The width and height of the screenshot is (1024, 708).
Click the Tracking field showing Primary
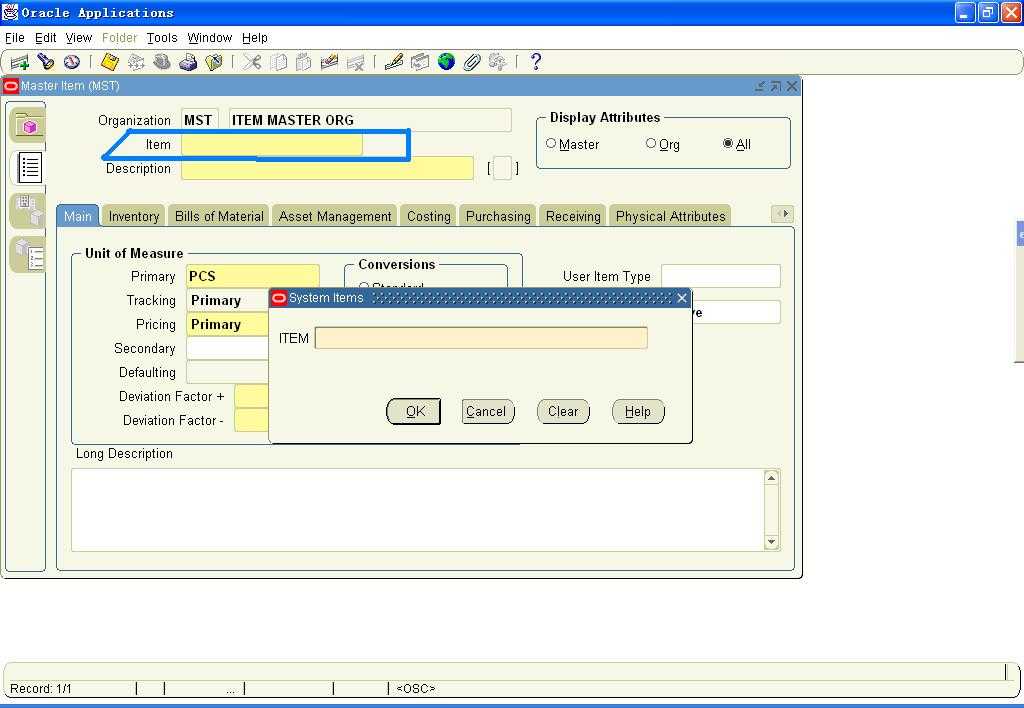click(228, 300)
